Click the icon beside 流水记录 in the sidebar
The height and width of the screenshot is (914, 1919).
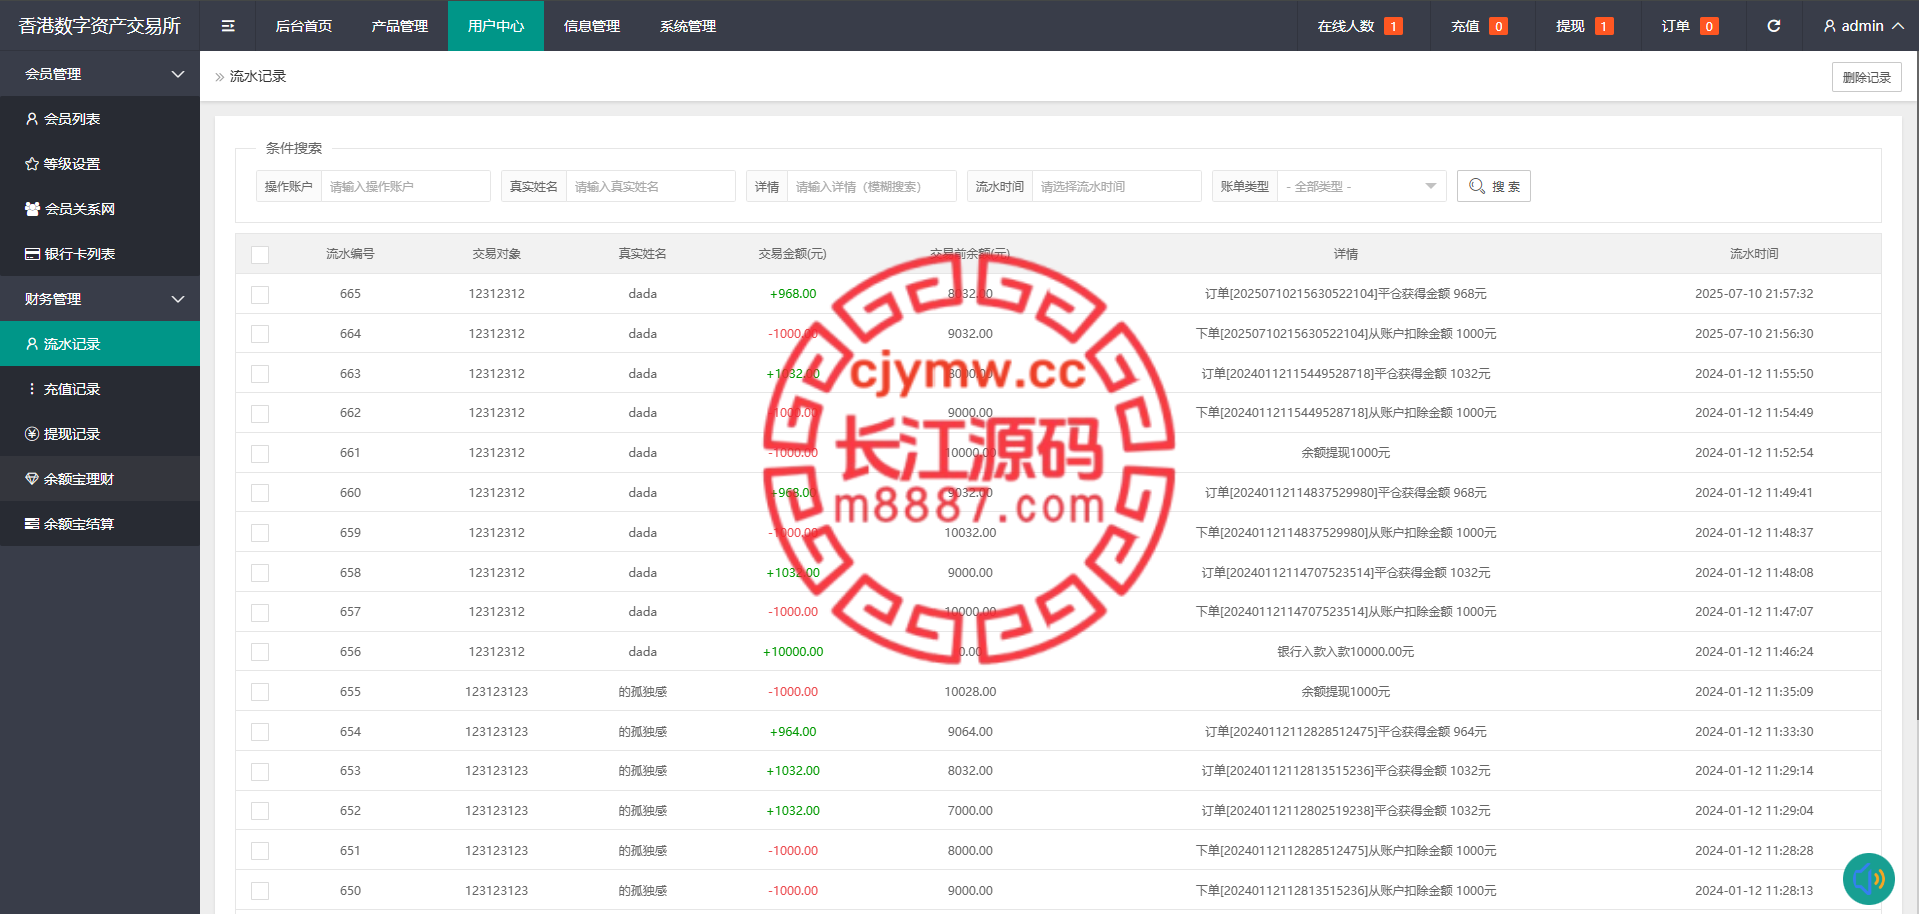32,344
